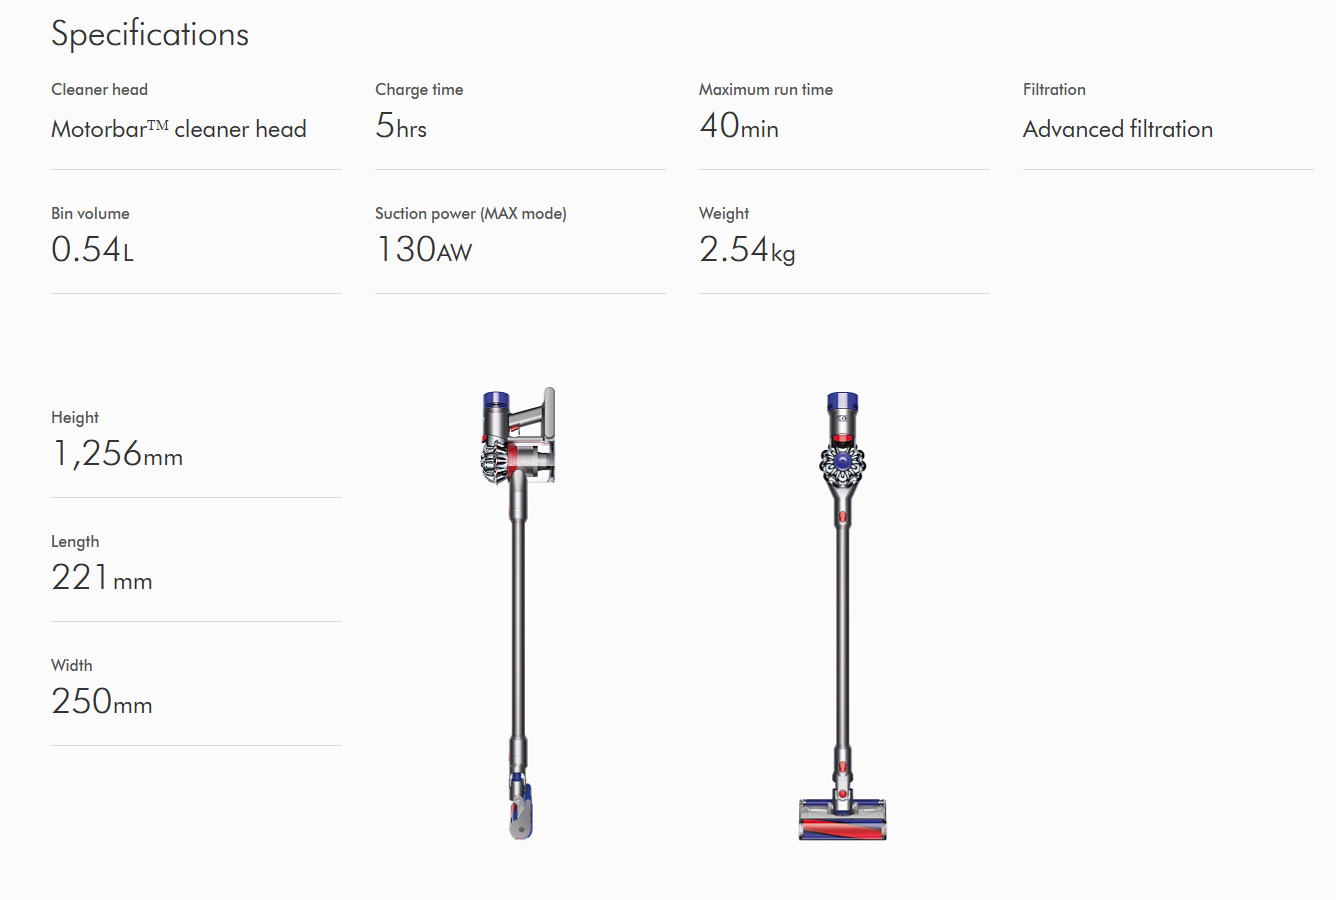This screenshot has width=1336, height=900.
Task: Click the Filtration label
Action: (x=1054, y=89)
